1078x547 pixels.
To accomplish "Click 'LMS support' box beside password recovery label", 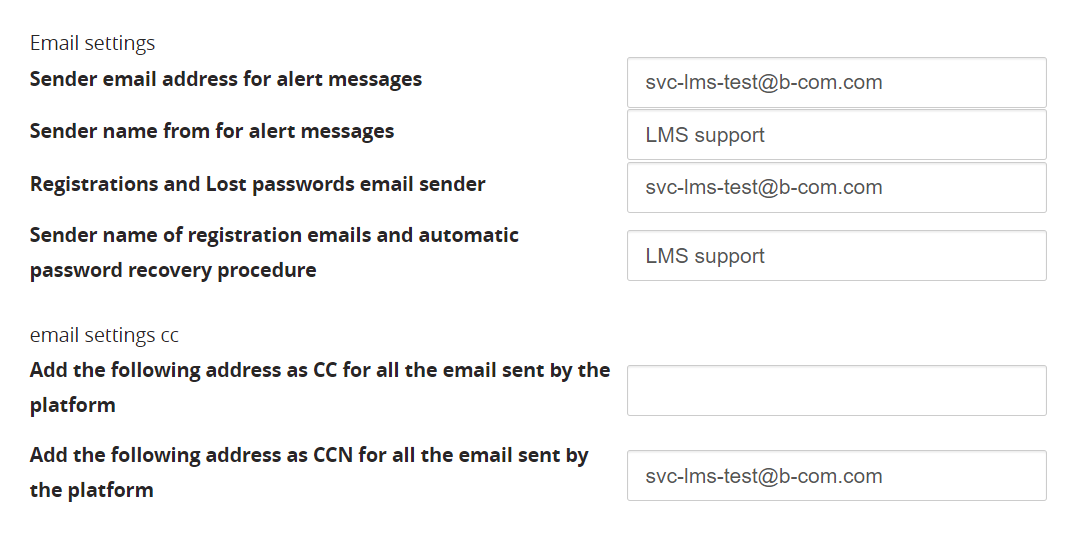I will click(x=836, y=256).
